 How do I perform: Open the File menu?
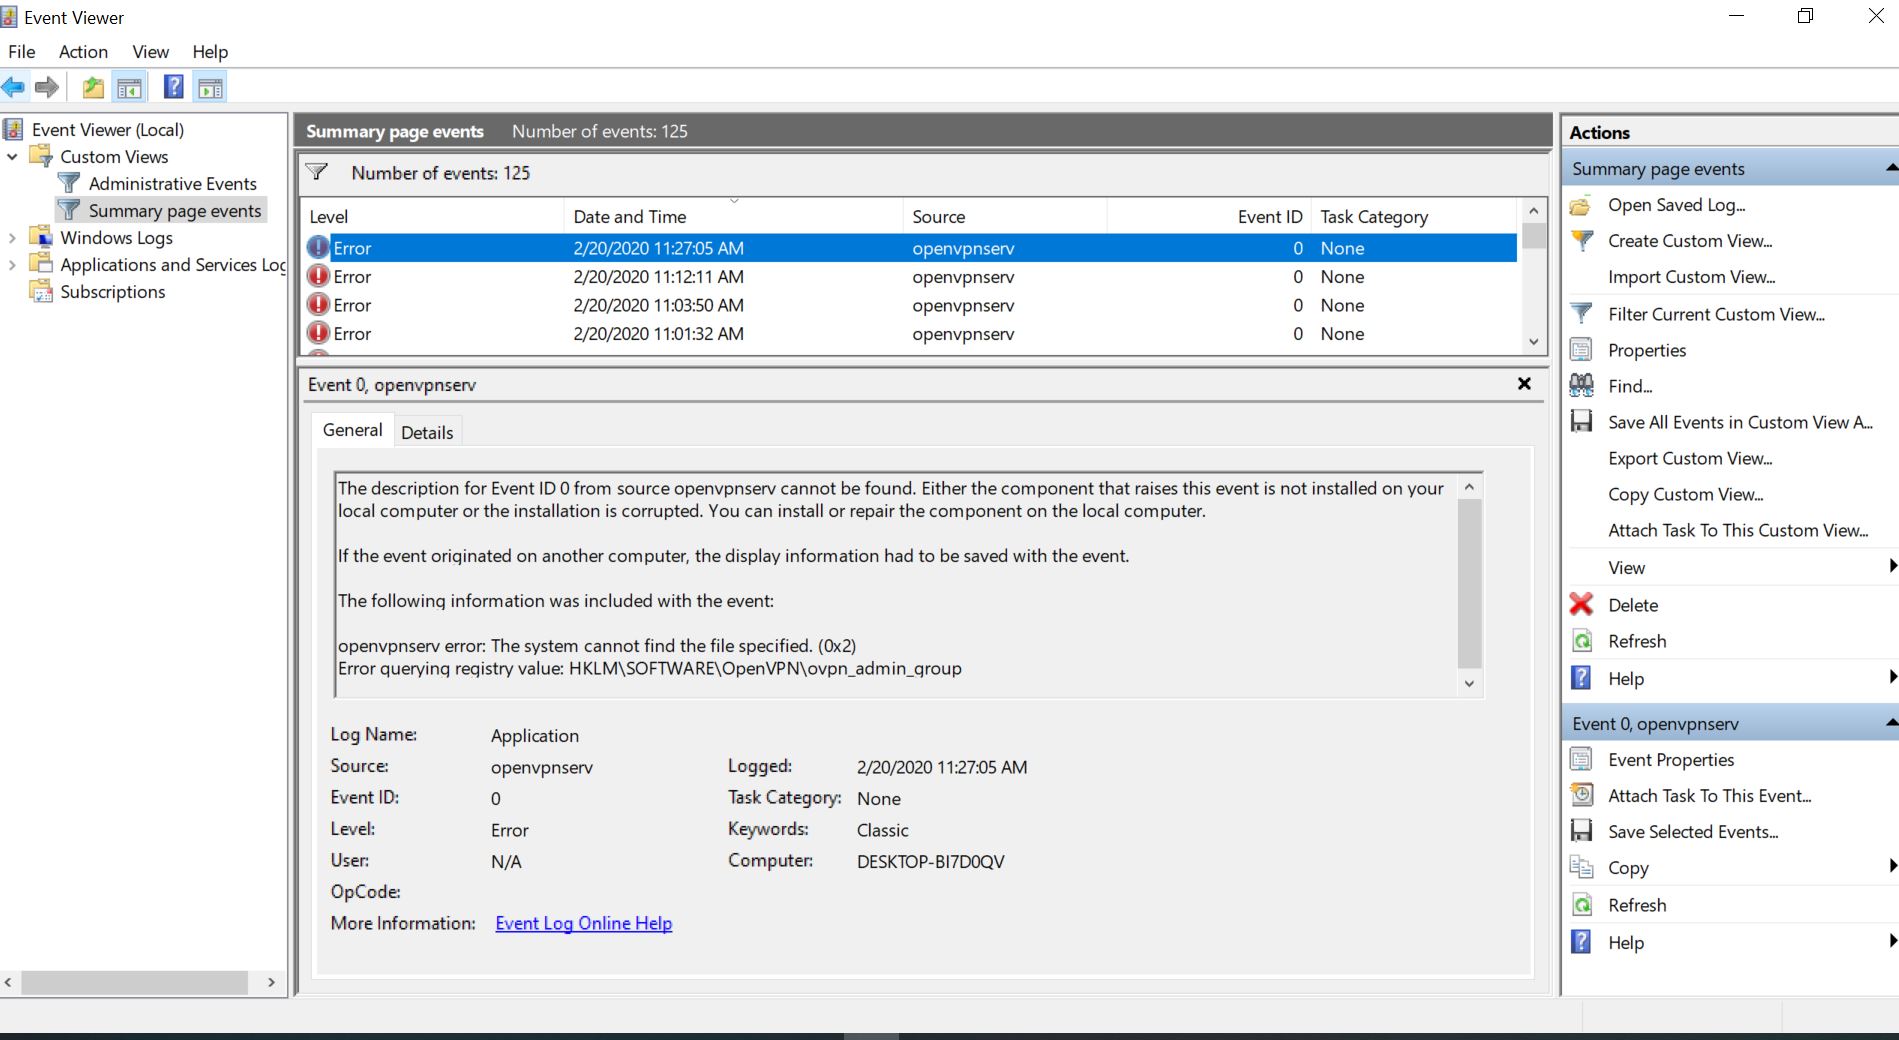(21, 52)
